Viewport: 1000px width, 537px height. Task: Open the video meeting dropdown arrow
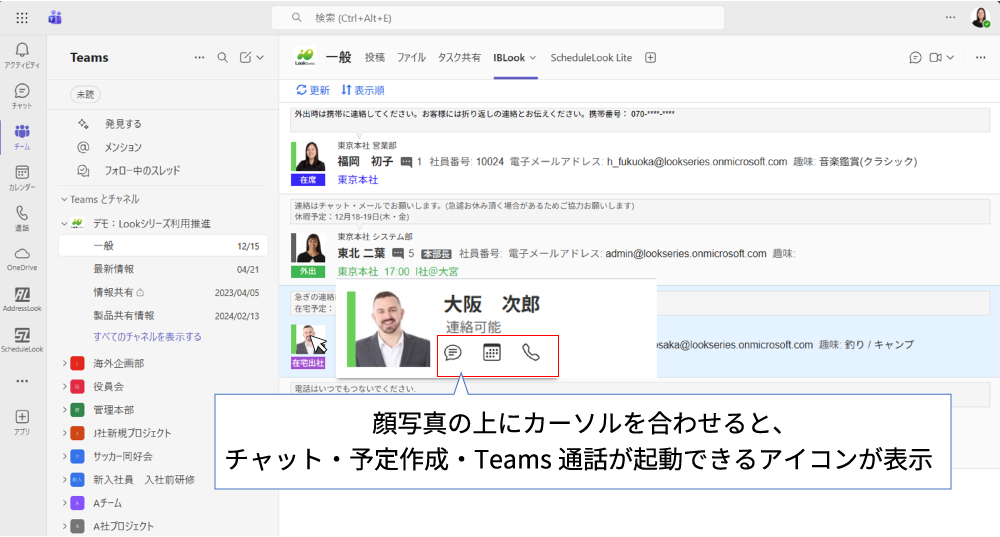950,58
